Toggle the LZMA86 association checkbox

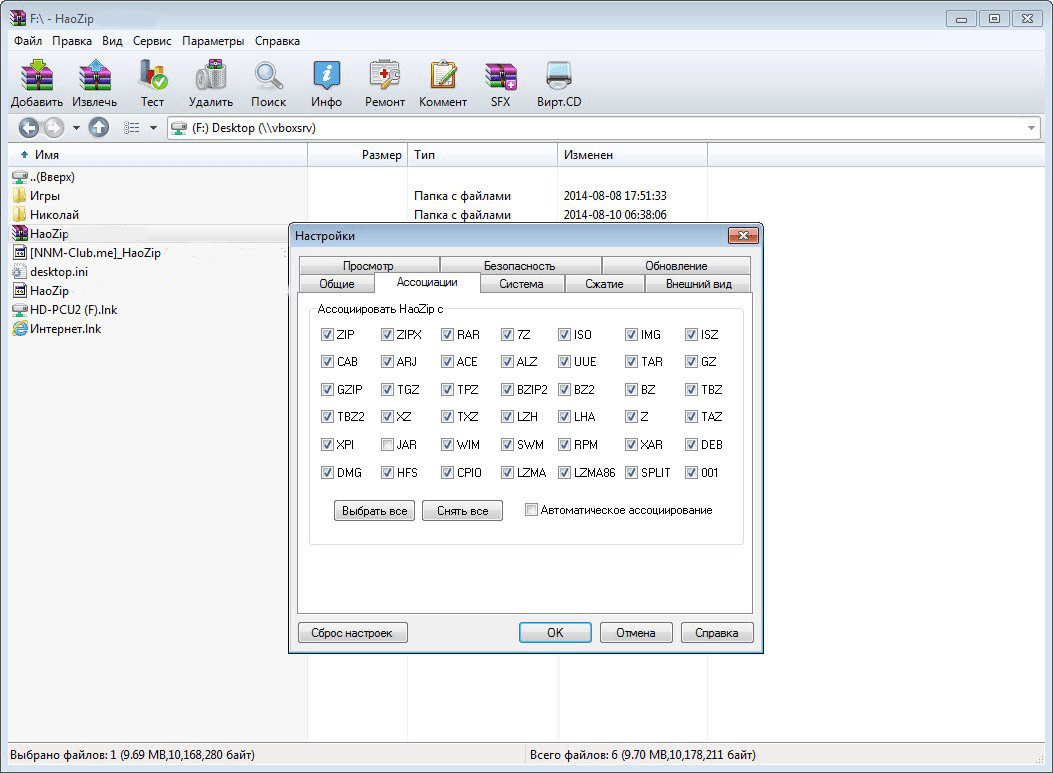pos(564,473)
